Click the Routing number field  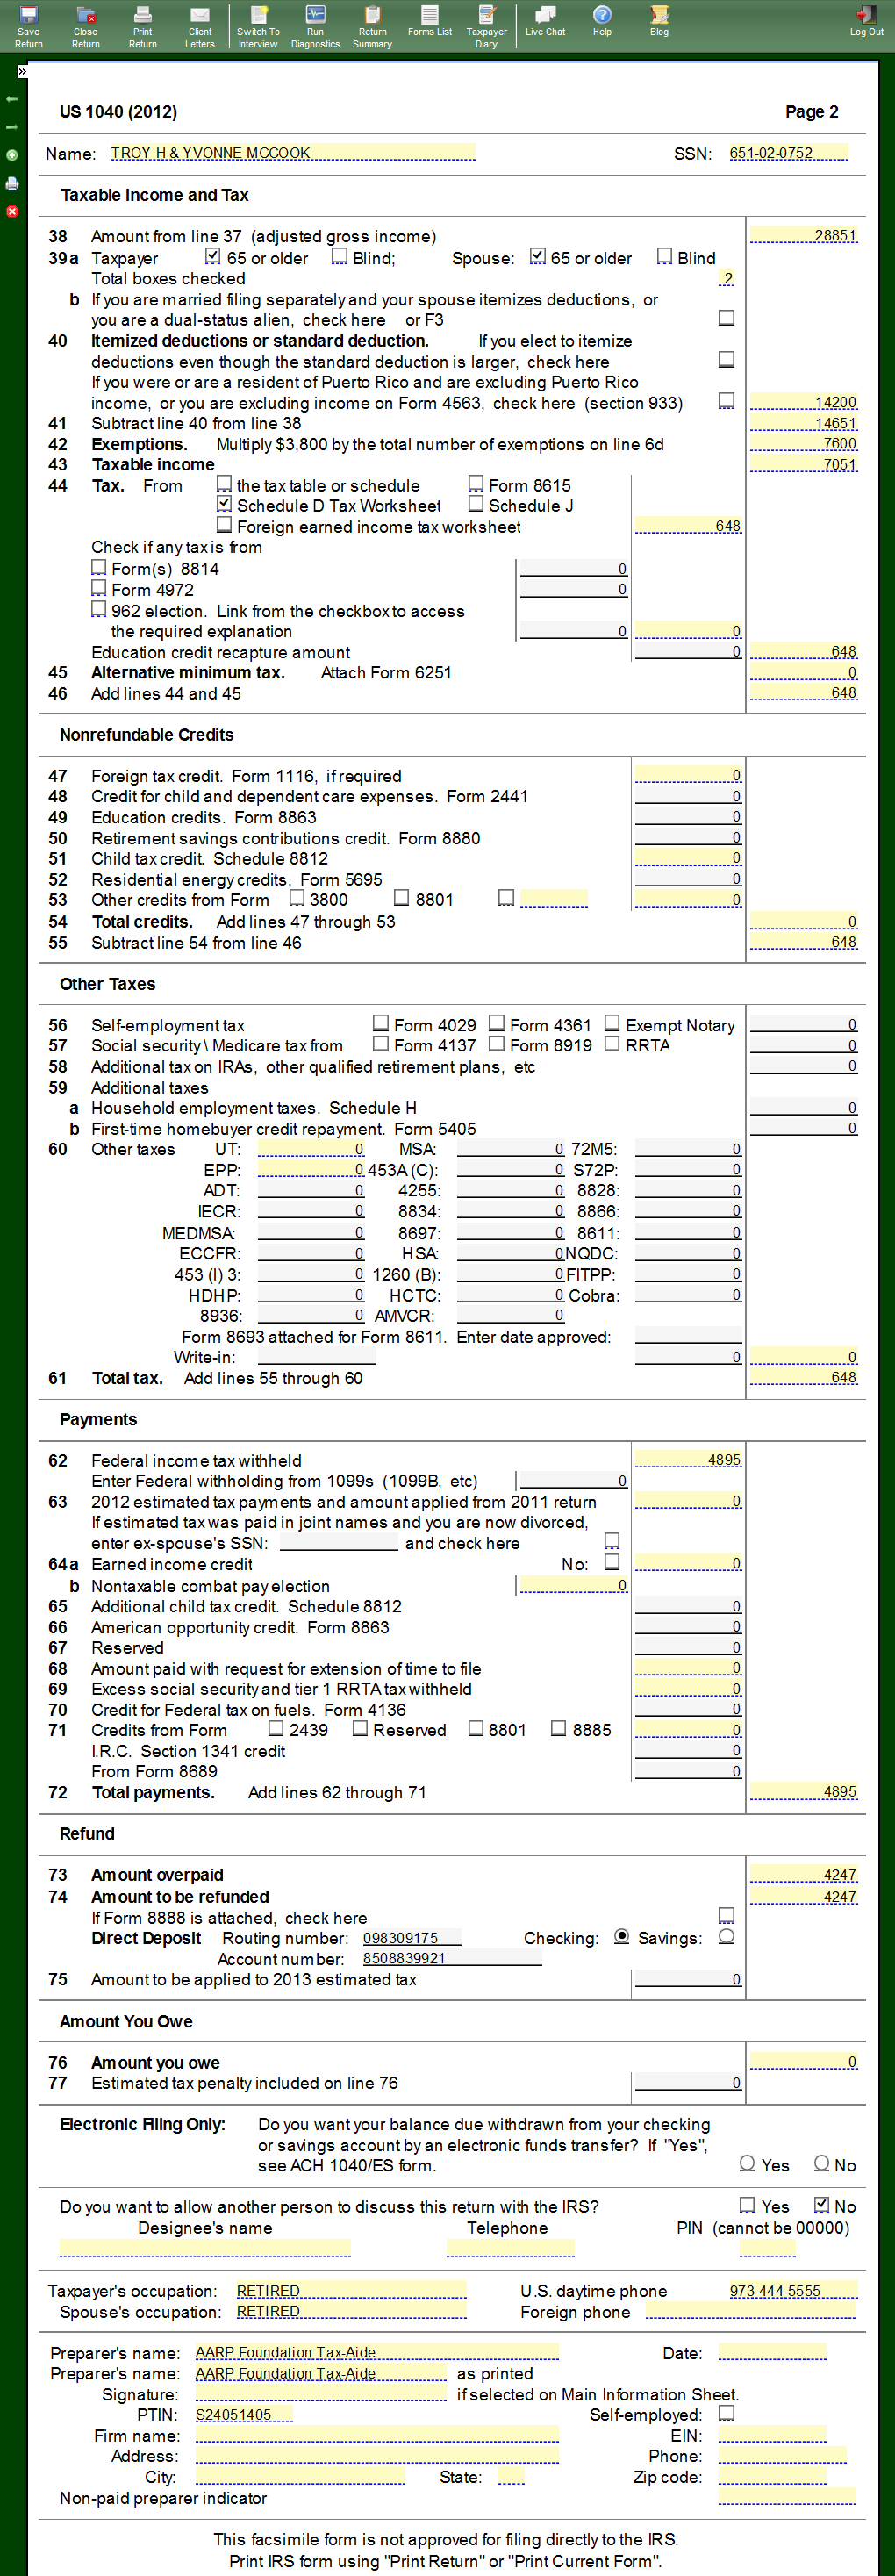pos(410,1937)
